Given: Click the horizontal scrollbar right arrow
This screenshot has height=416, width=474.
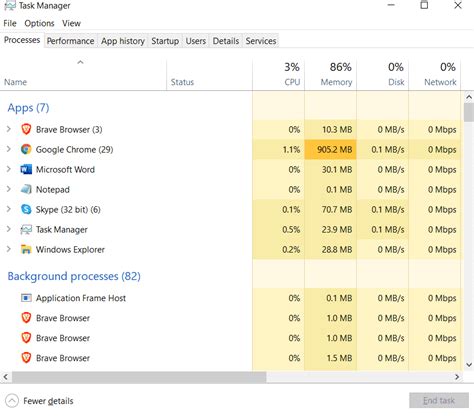Looking at the screenshot, I should pyautogui.click(x=457, y=377).
